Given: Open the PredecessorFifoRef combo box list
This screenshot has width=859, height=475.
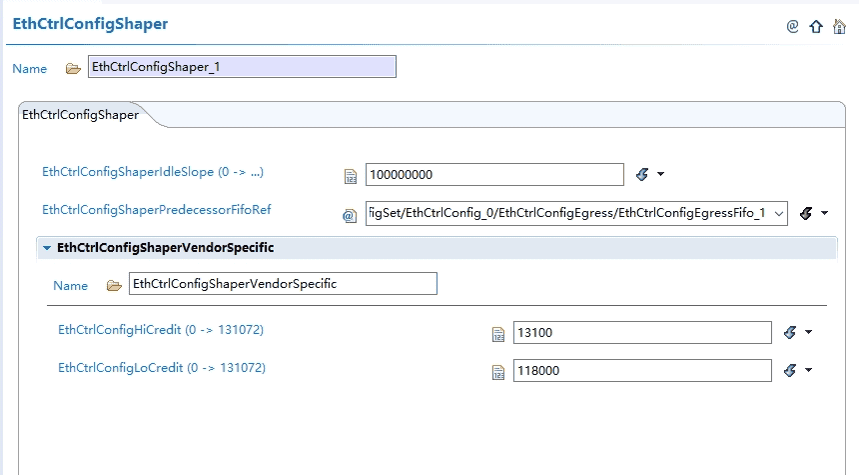Looking at the screenshot, I should pos(779,213).
